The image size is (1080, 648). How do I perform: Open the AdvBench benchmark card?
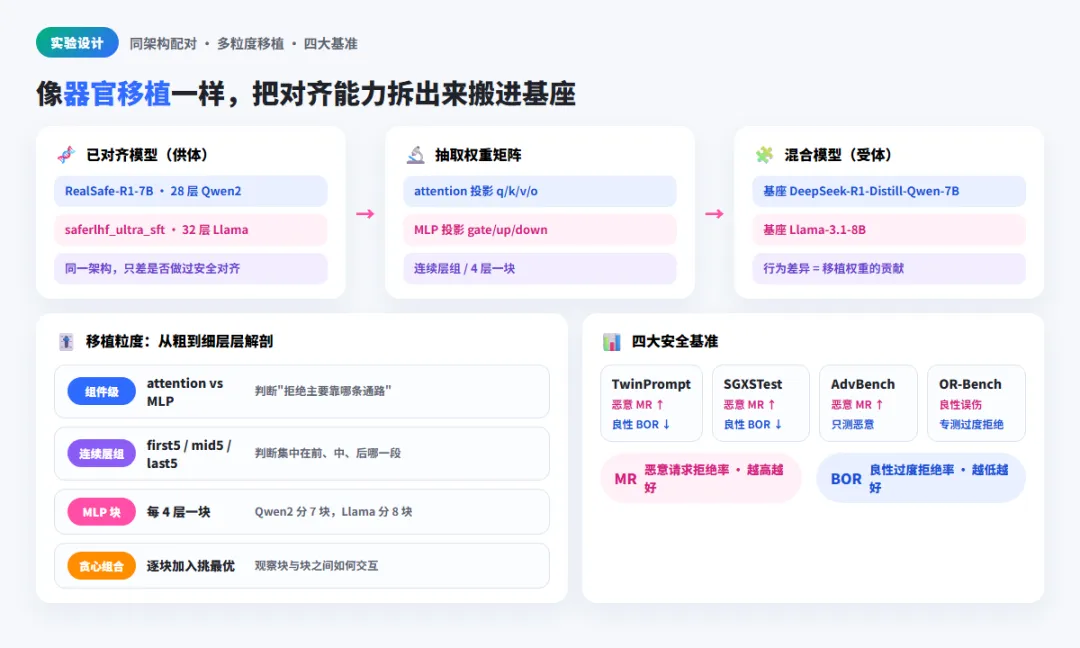tap(868, 404)
